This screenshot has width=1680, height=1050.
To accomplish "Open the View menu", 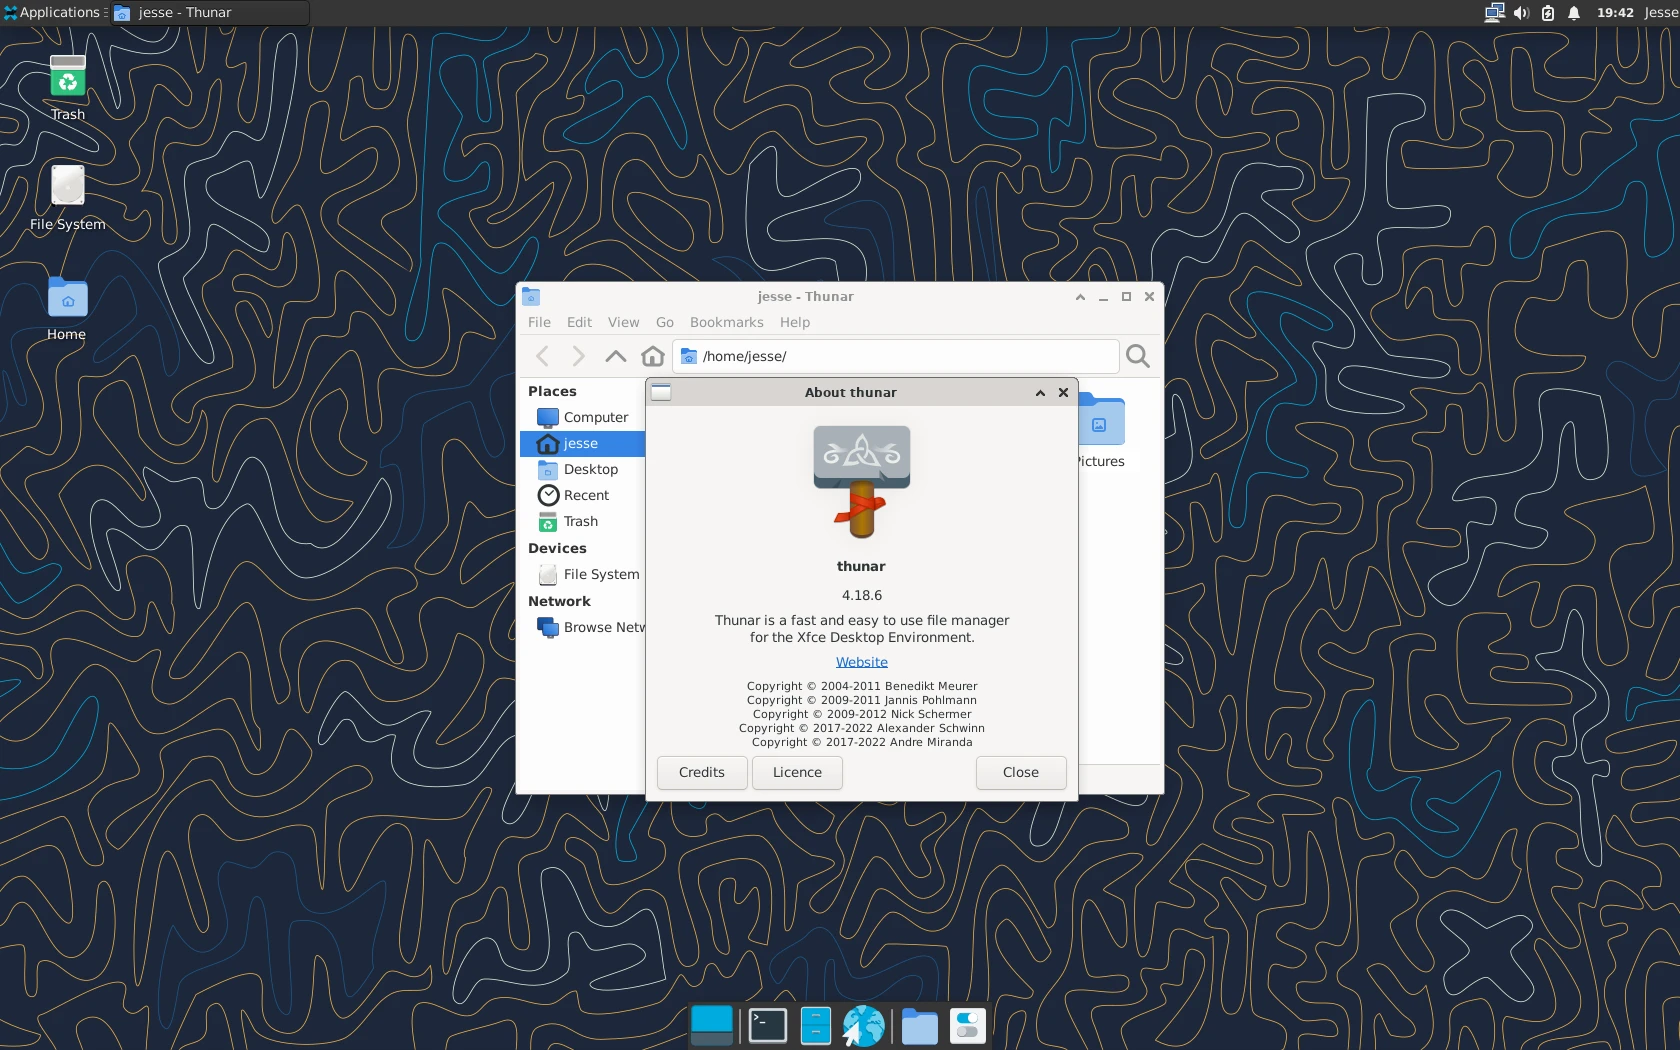I will (x=623, y=322).
